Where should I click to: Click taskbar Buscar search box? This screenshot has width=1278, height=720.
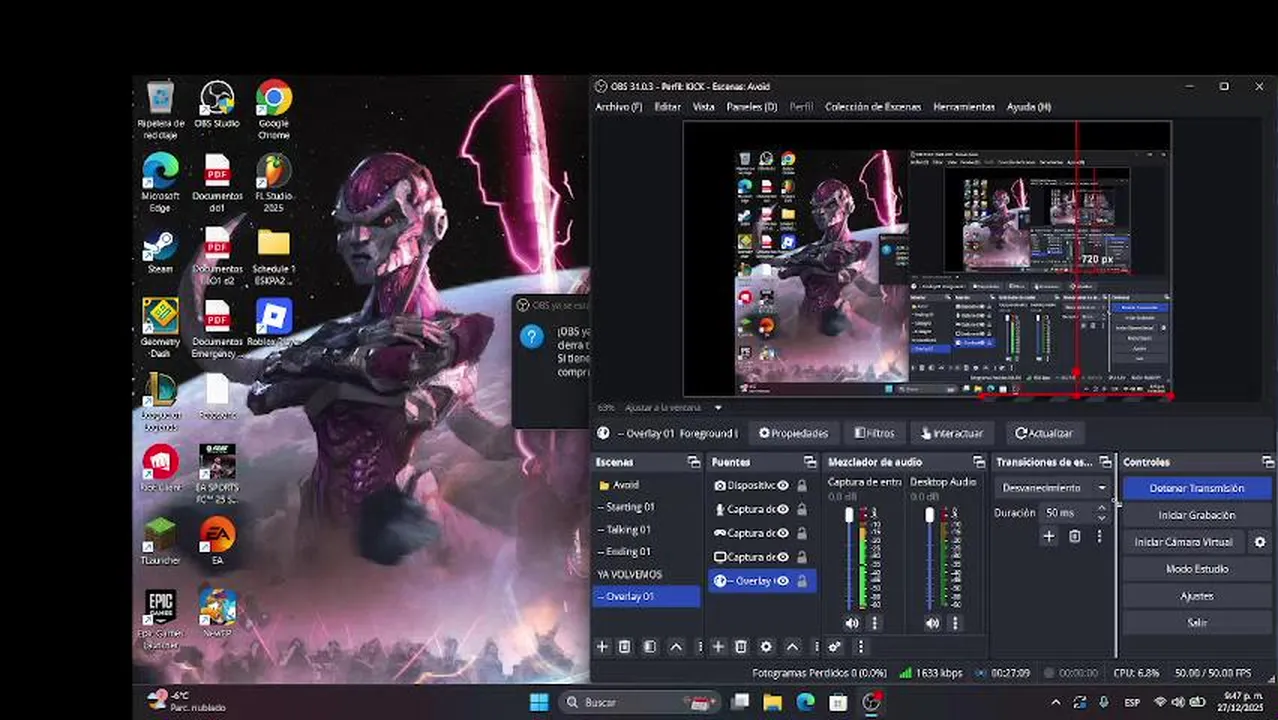[x=638, y=702]
